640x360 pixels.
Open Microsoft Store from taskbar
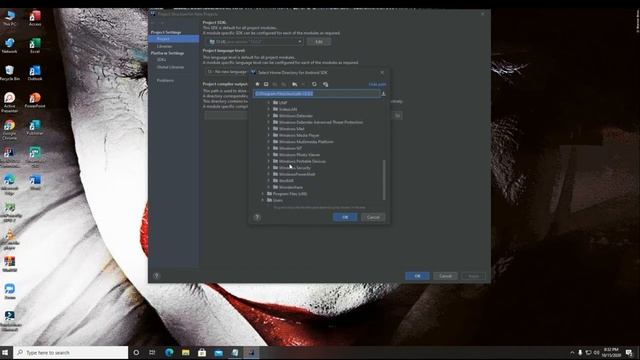tap(202, 352)
